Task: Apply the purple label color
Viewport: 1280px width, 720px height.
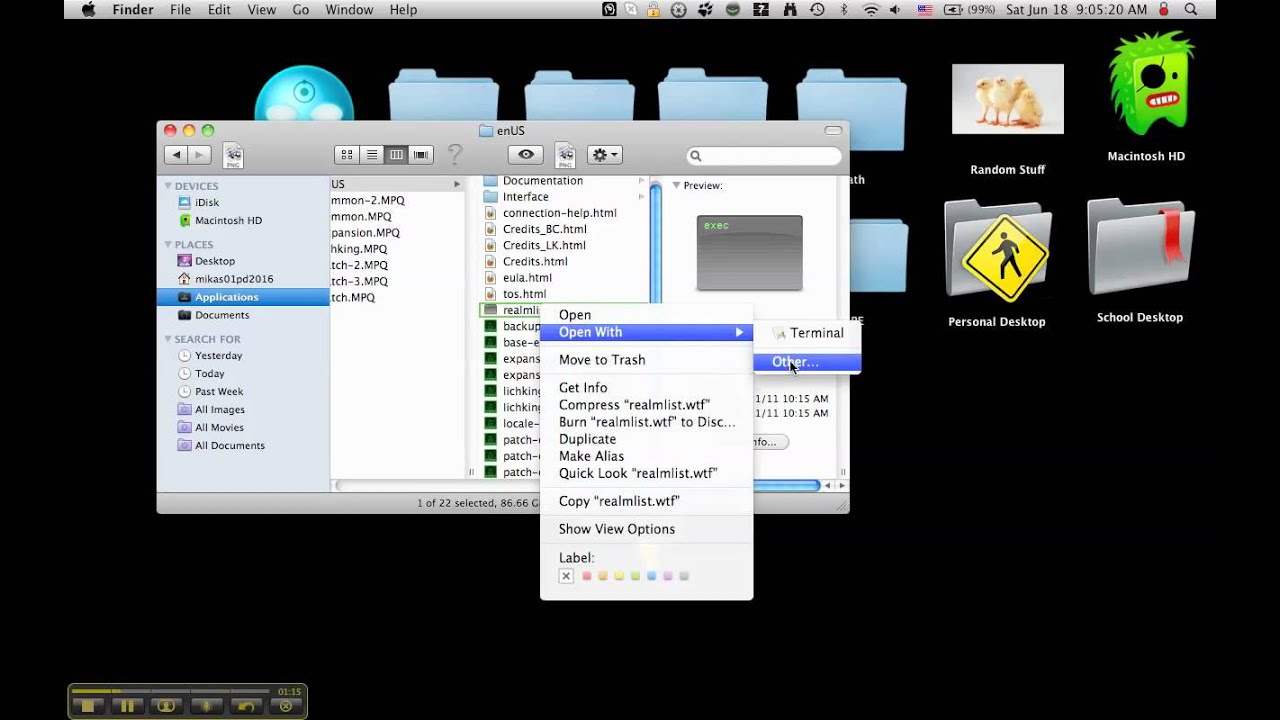Action: point(668,576)
